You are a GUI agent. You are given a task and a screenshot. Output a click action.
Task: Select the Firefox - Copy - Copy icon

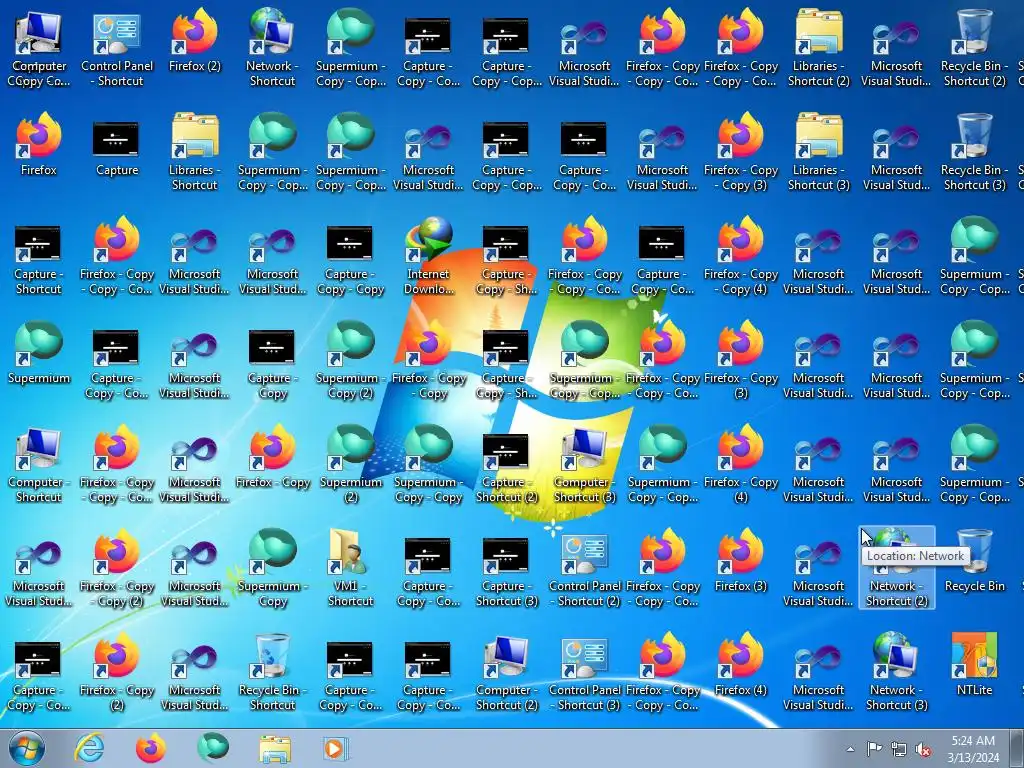pos(428,359)
